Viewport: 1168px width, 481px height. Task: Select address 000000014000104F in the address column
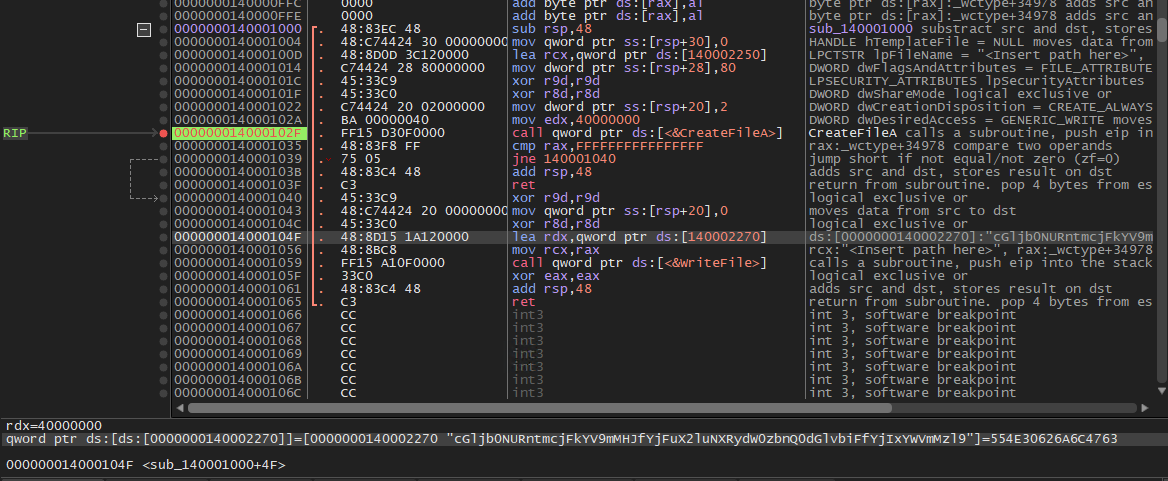(238, 237)
